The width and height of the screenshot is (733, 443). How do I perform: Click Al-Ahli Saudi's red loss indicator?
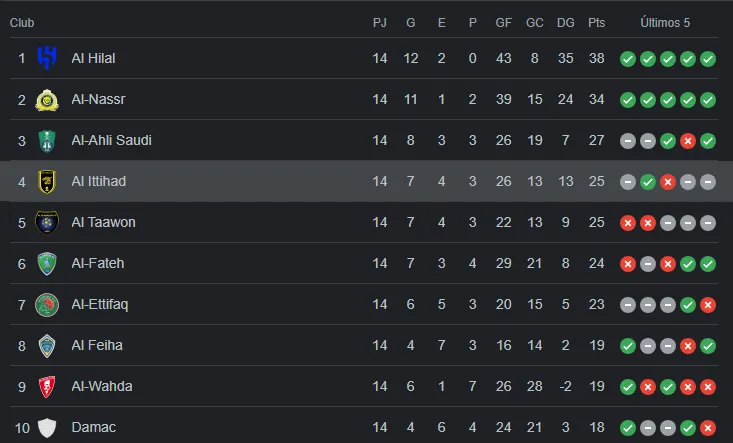688,140
